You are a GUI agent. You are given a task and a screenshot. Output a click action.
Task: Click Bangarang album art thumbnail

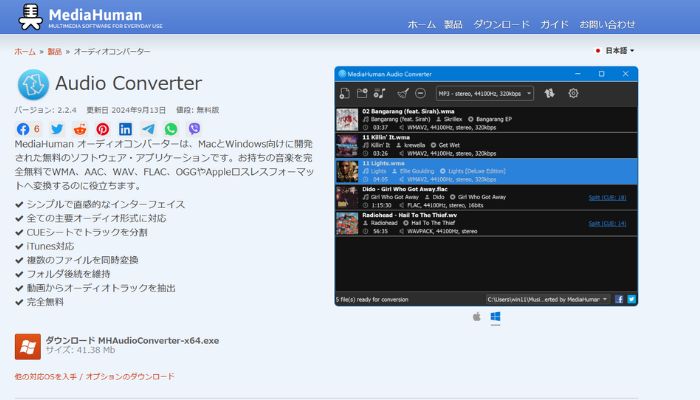[347, 119]
